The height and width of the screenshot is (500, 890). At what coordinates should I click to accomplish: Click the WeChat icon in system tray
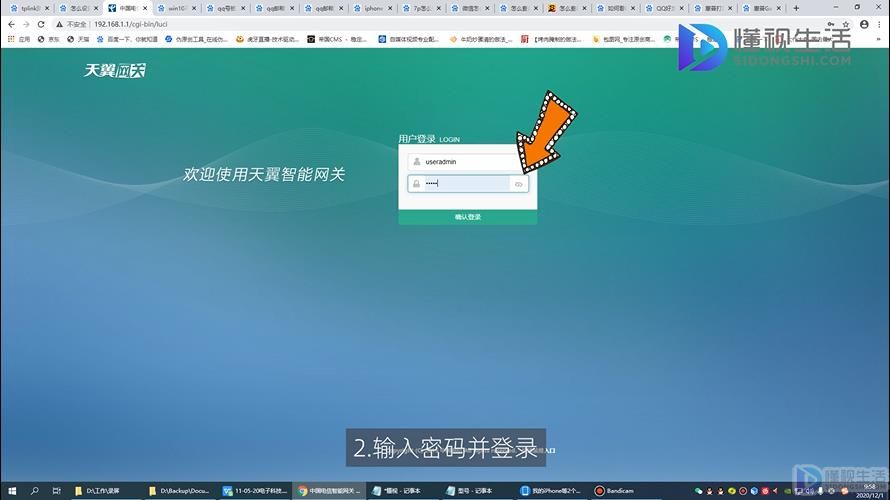(698, 491)
